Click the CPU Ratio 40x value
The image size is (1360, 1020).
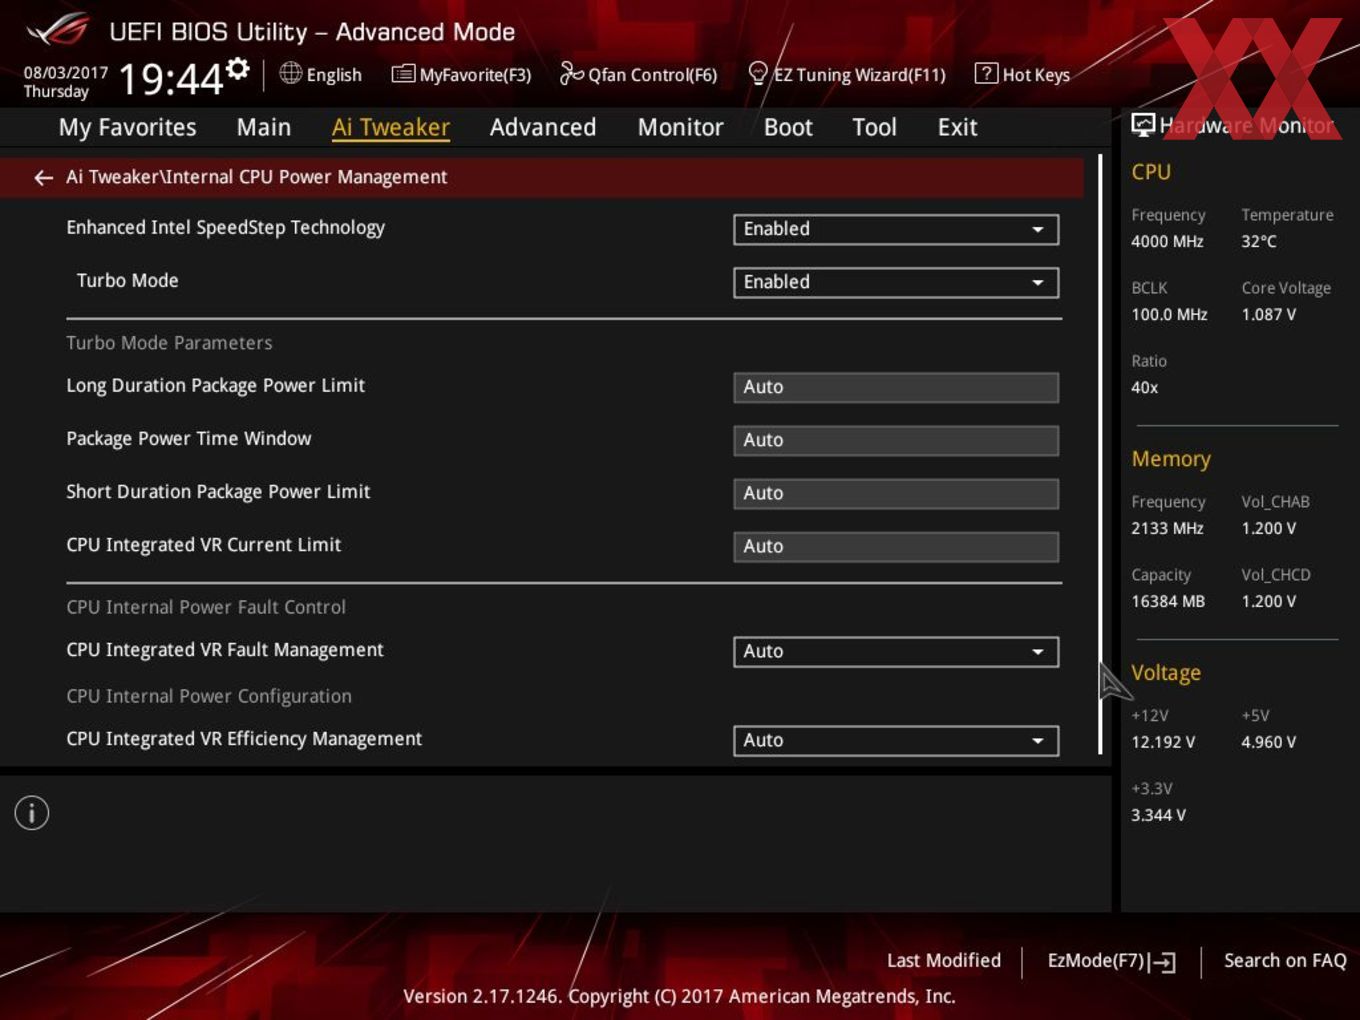click(x=1145, y=387)
